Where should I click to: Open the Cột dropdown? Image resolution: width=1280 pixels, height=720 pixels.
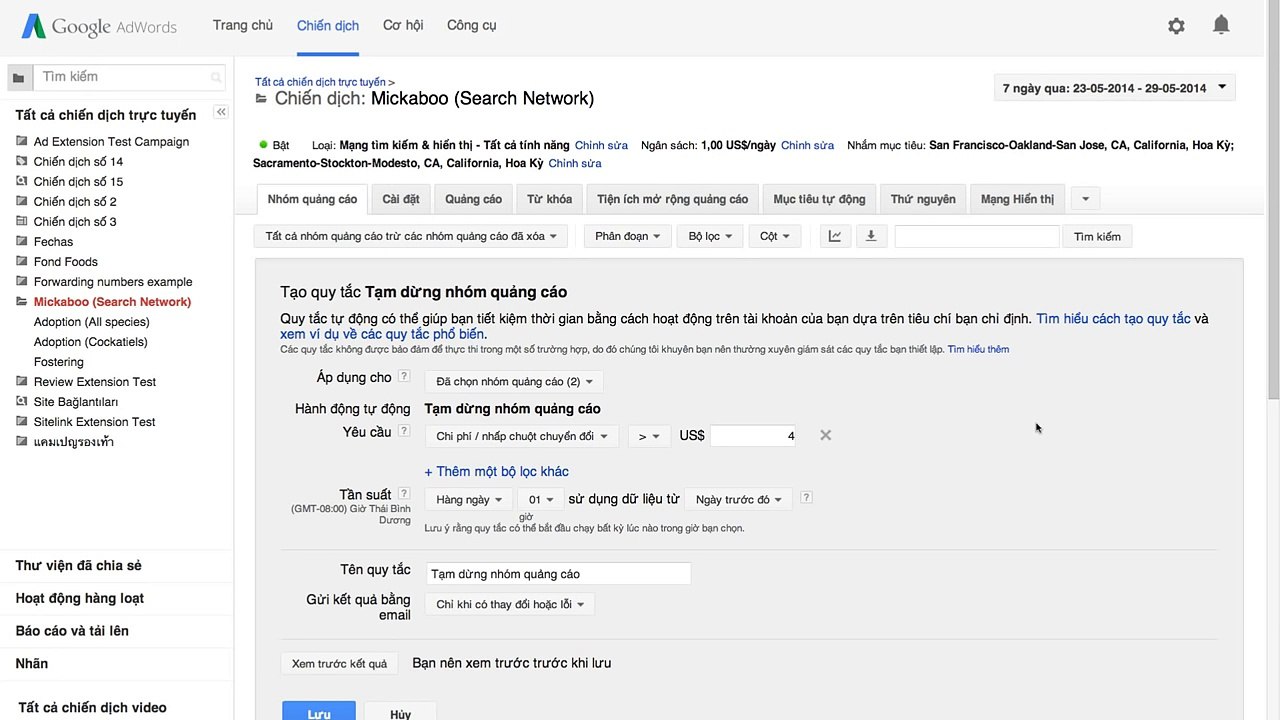[x=774, y=236]
